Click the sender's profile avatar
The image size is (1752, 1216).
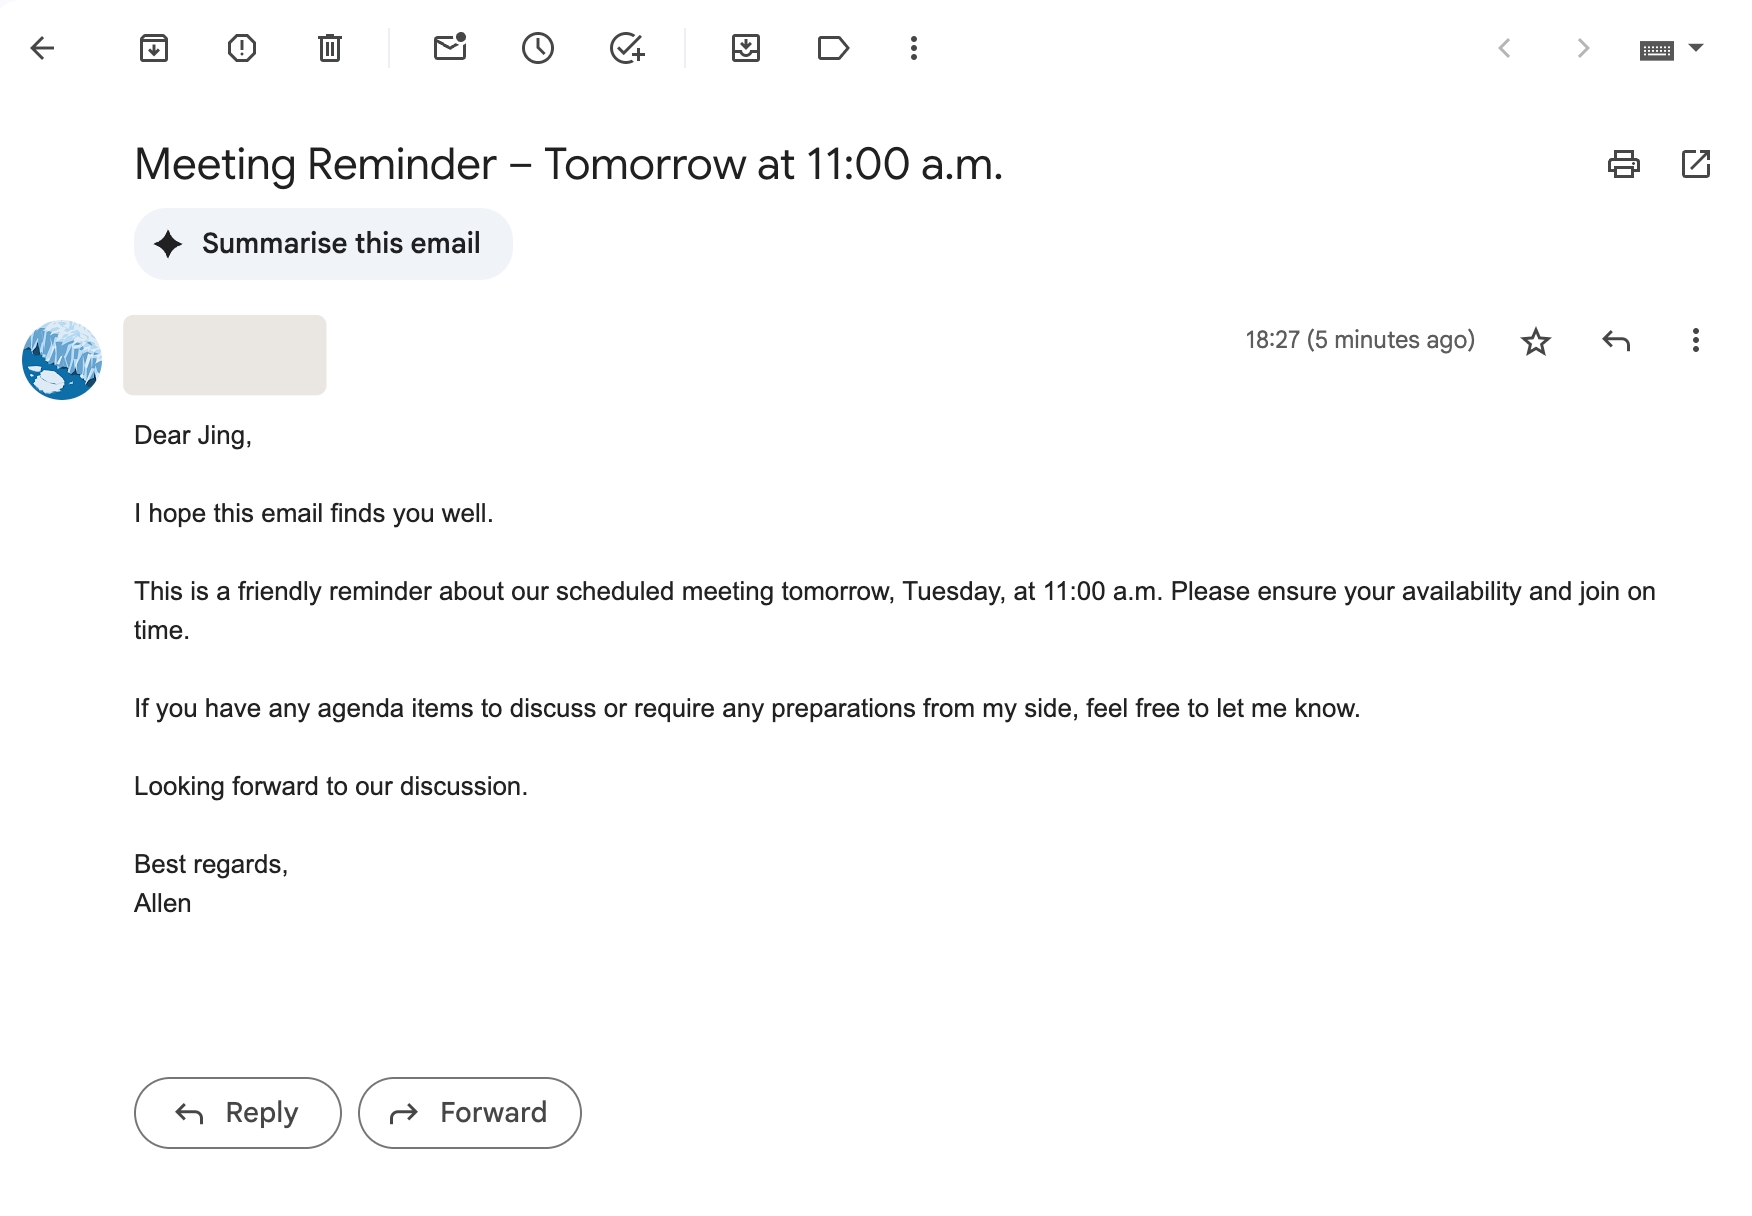coord(62,360)
